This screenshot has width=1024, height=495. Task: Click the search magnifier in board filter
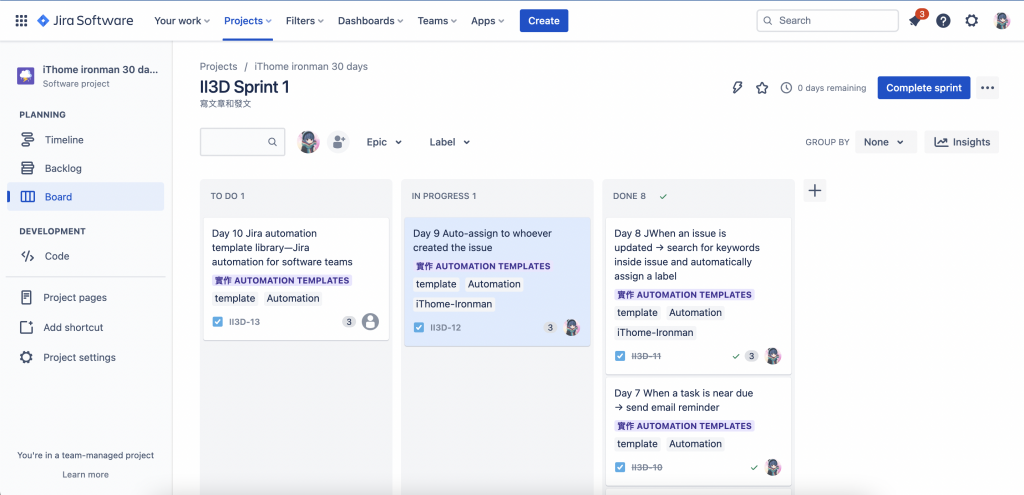point(272,142)
